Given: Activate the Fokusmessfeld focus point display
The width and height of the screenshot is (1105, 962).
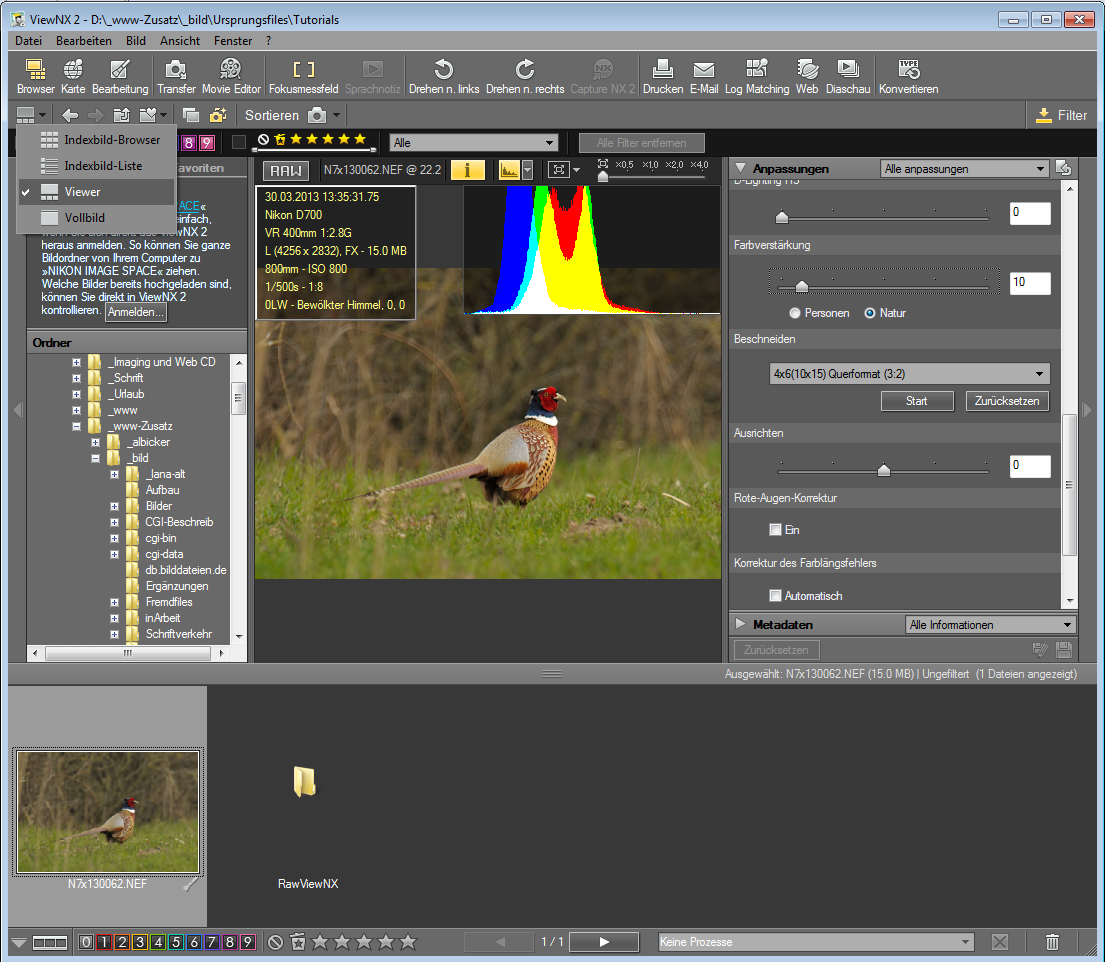Looking at the screenshot, I should [304, 76].
